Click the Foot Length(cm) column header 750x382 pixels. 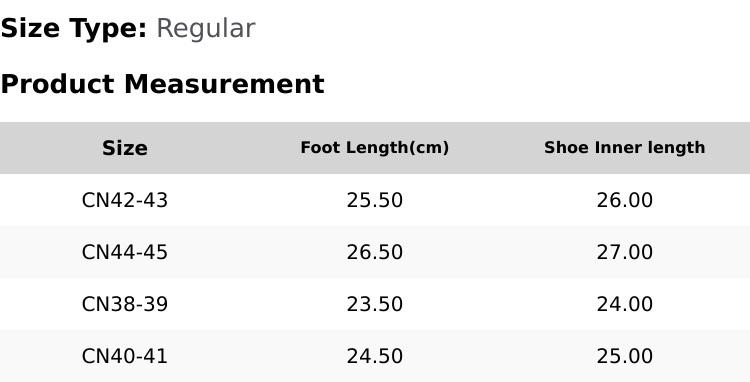pyautogui.click(x=375, y=148)
